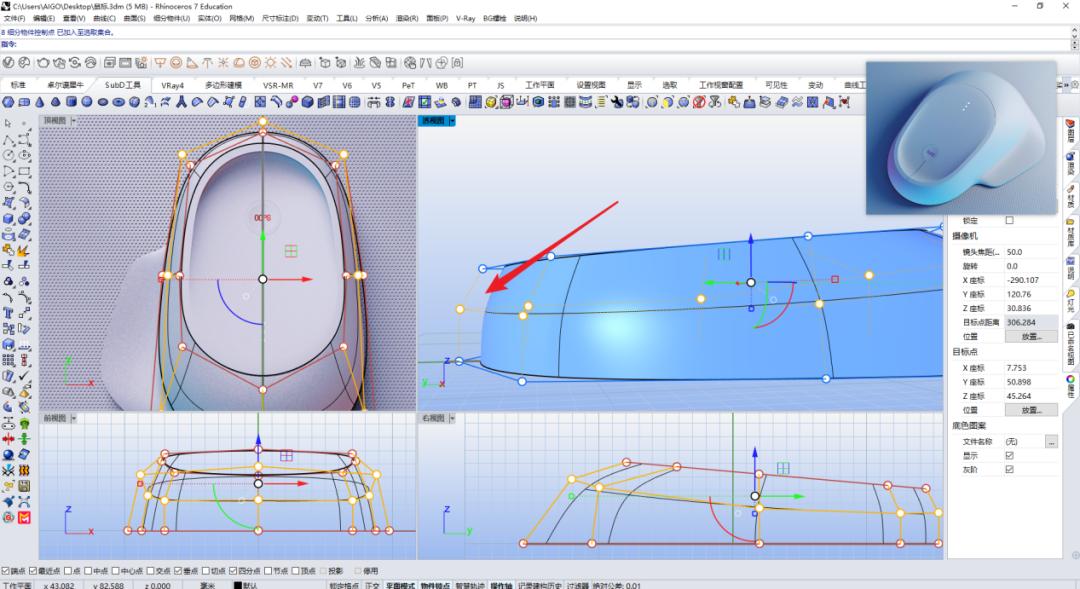Click the SubD bridge icon
Screen dimensions: 1080x589
click(373, 102)
